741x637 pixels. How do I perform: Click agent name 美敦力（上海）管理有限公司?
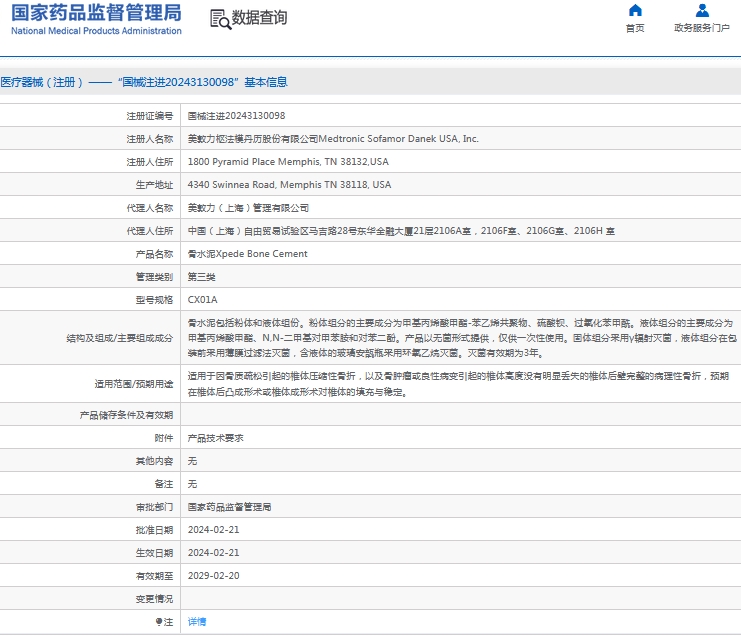[x=248, y=208]
